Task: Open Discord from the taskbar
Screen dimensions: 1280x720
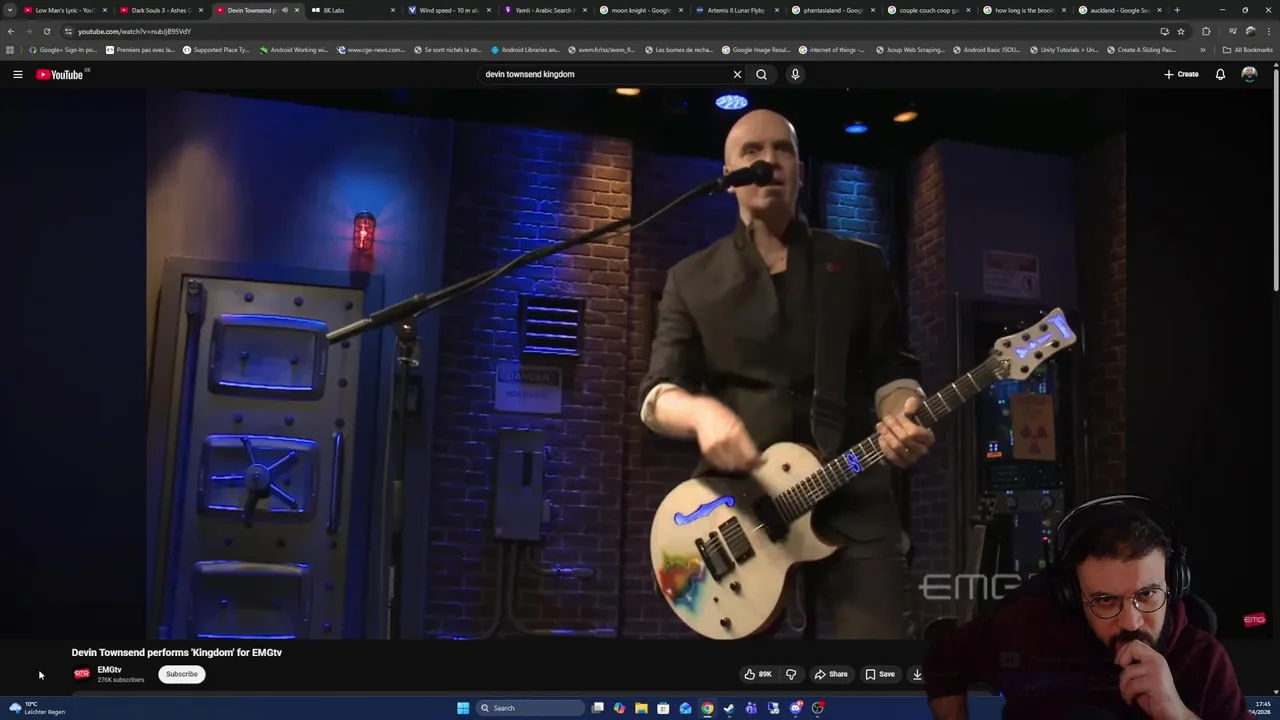Action: tap(795, 708)
